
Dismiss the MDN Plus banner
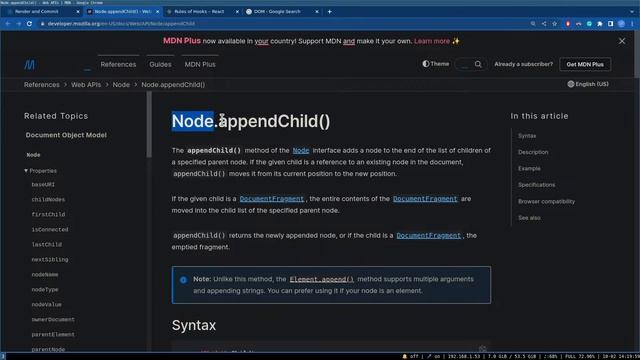pyautogui.click(x=622, y=41)
